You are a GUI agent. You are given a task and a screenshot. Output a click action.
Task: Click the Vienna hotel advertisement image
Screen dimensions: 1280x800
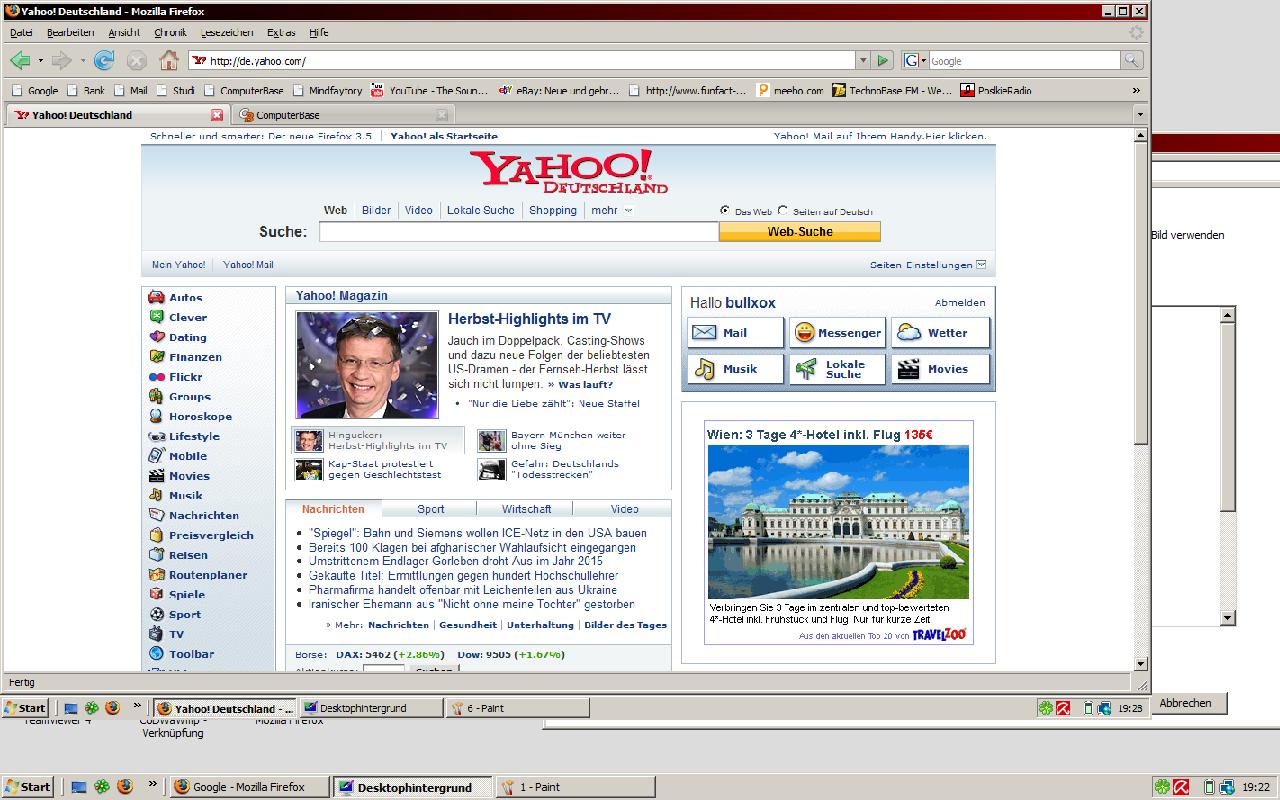click(x=838, y=522)
